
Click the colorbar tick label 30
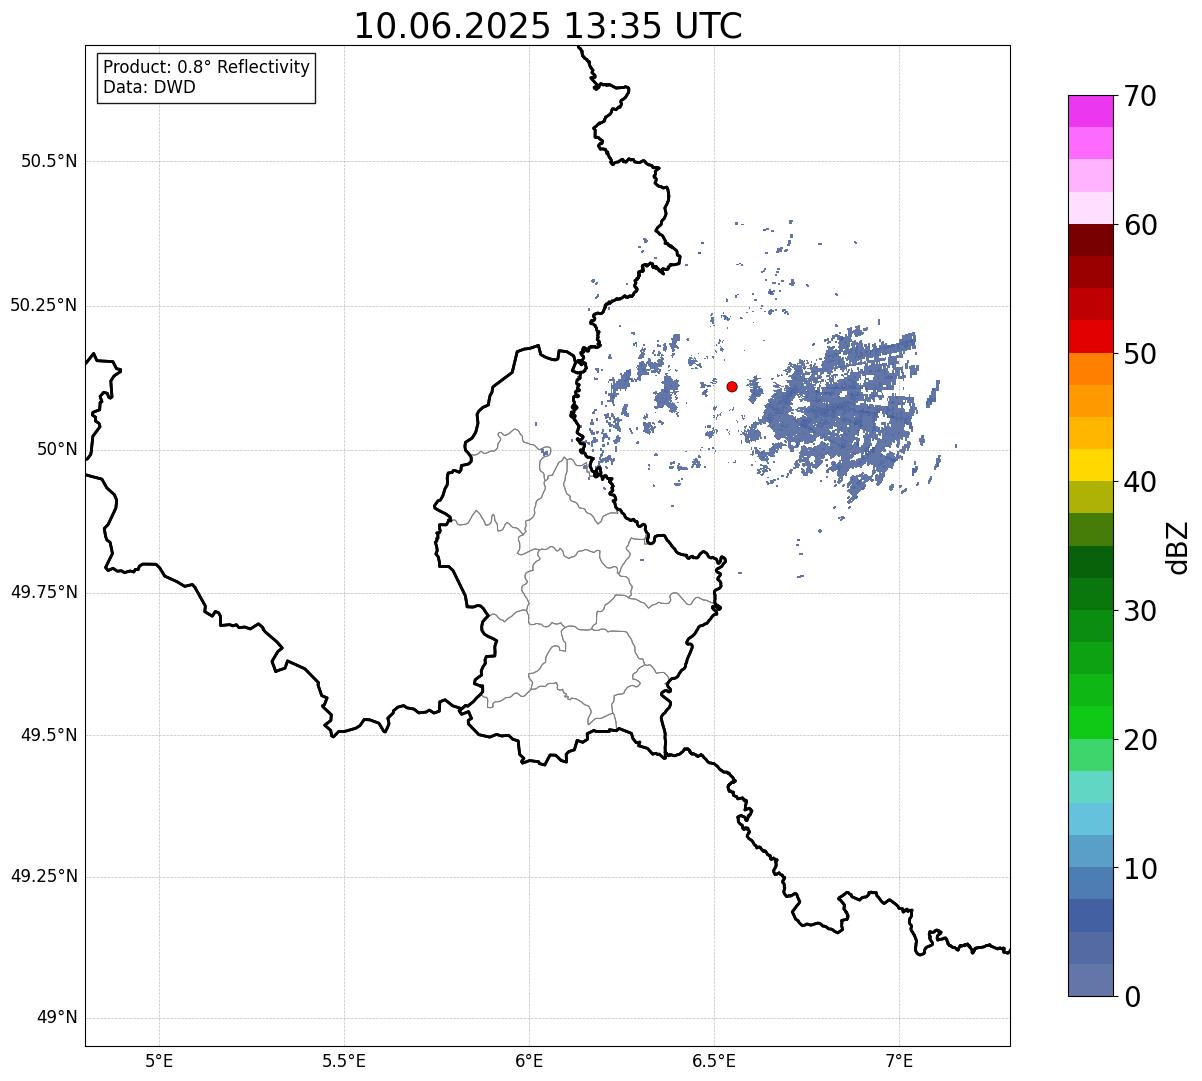(1139, 611)
